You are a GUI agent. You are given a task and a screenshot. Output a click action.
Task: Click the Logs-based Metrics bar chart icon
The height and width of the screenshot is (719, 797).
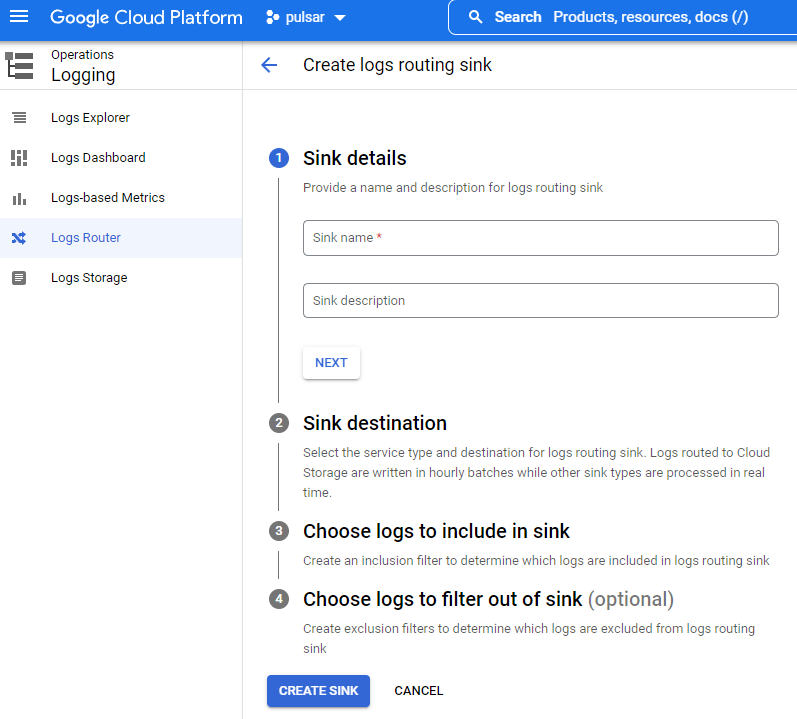click(19, 198)
